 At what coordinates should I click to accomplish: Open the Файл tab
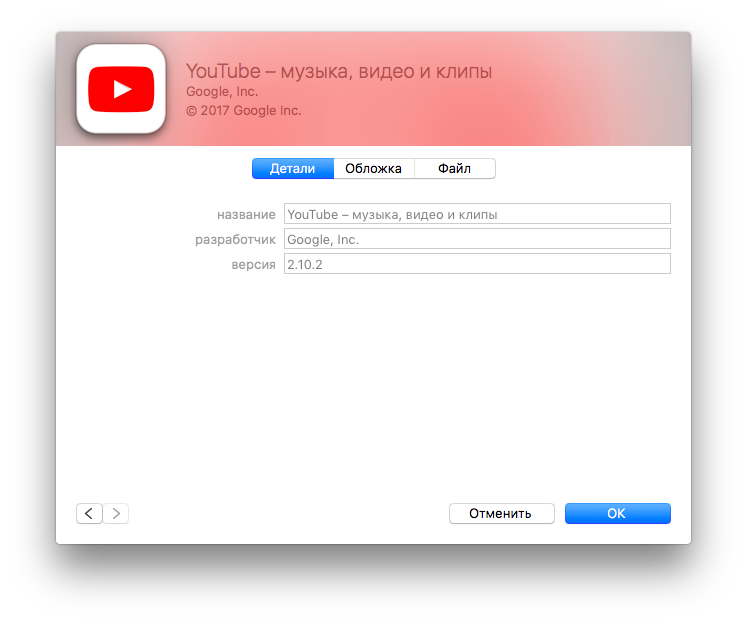[454, 169]
